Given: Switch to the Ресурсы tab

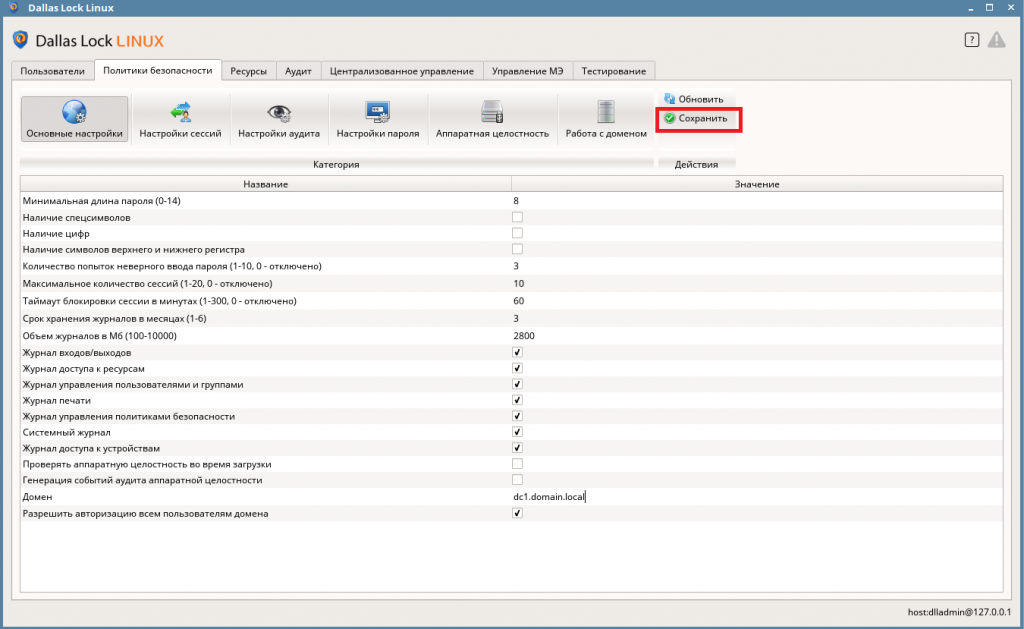Looking at the screenshot, I should pos(248,71).
